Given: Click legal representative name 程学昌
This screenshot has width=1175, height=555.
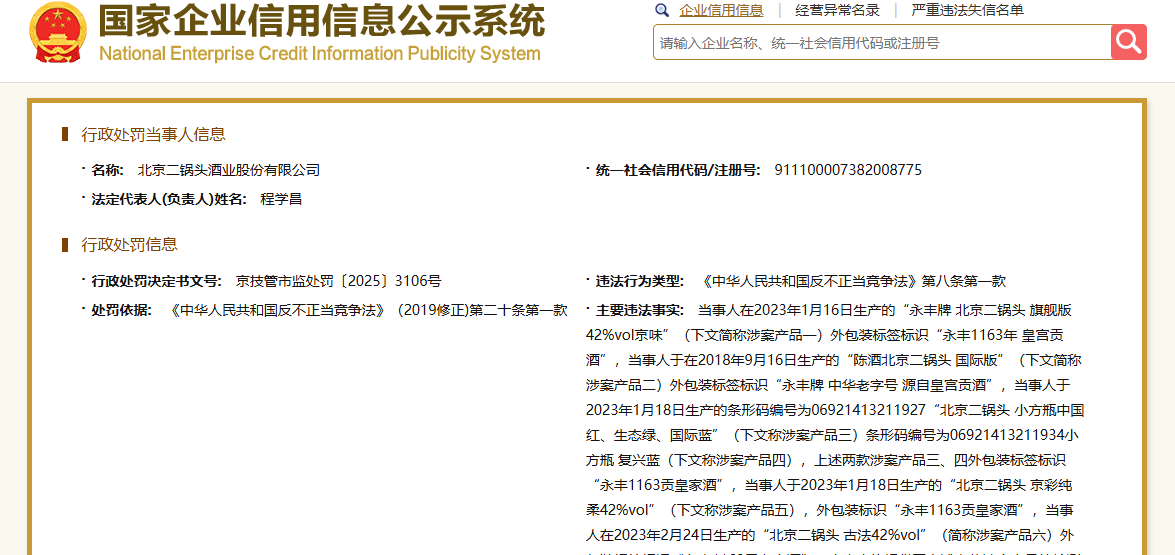Looking at the screenshot, I should coord(281,199).
